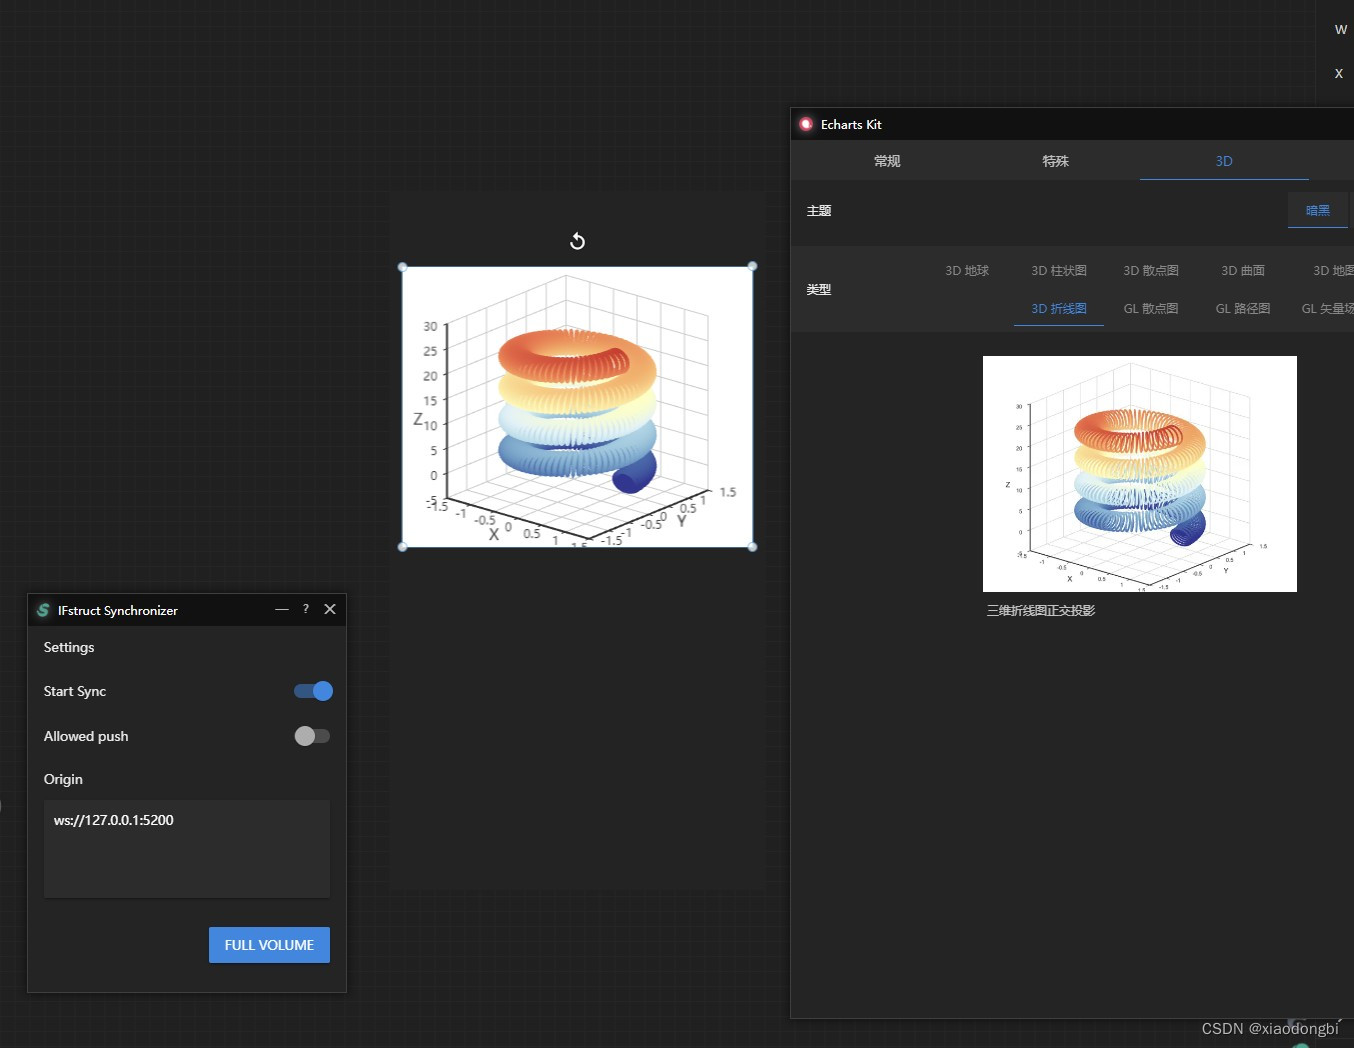Switch to the 特殊 tab in Echarts Kit
Viewport: 1354px width, 1048px height.
coord(1055,160)
